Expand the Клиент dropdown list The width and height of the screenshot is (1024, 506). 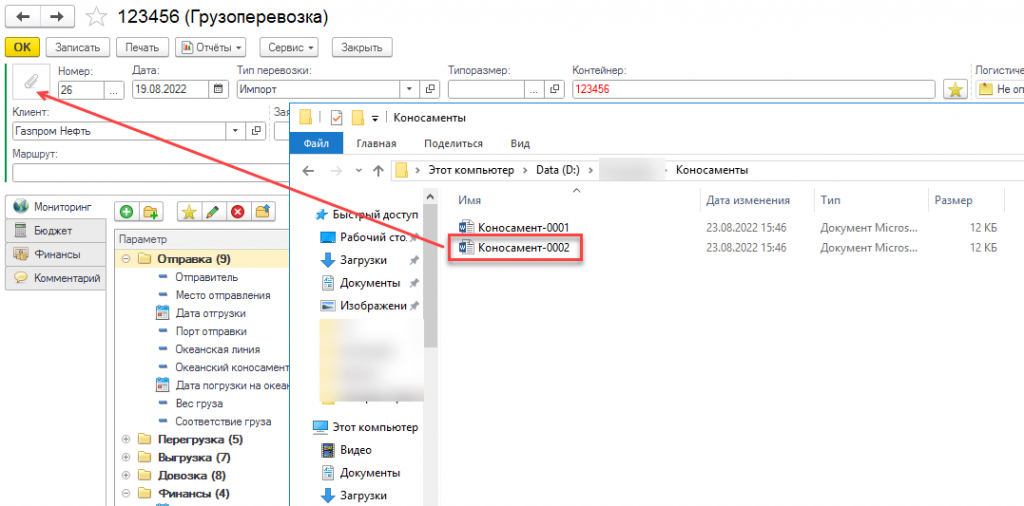point(236,131)
